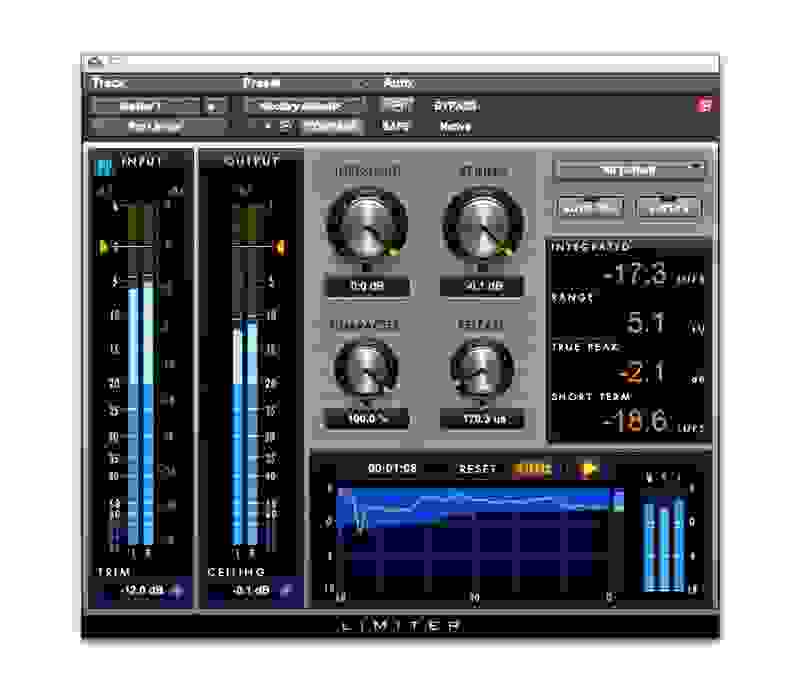The height and width of the screenshot is (700, 800).
Task: Open the Track selector dropdown
Action: pyautogui.click(x=153, y=103)
